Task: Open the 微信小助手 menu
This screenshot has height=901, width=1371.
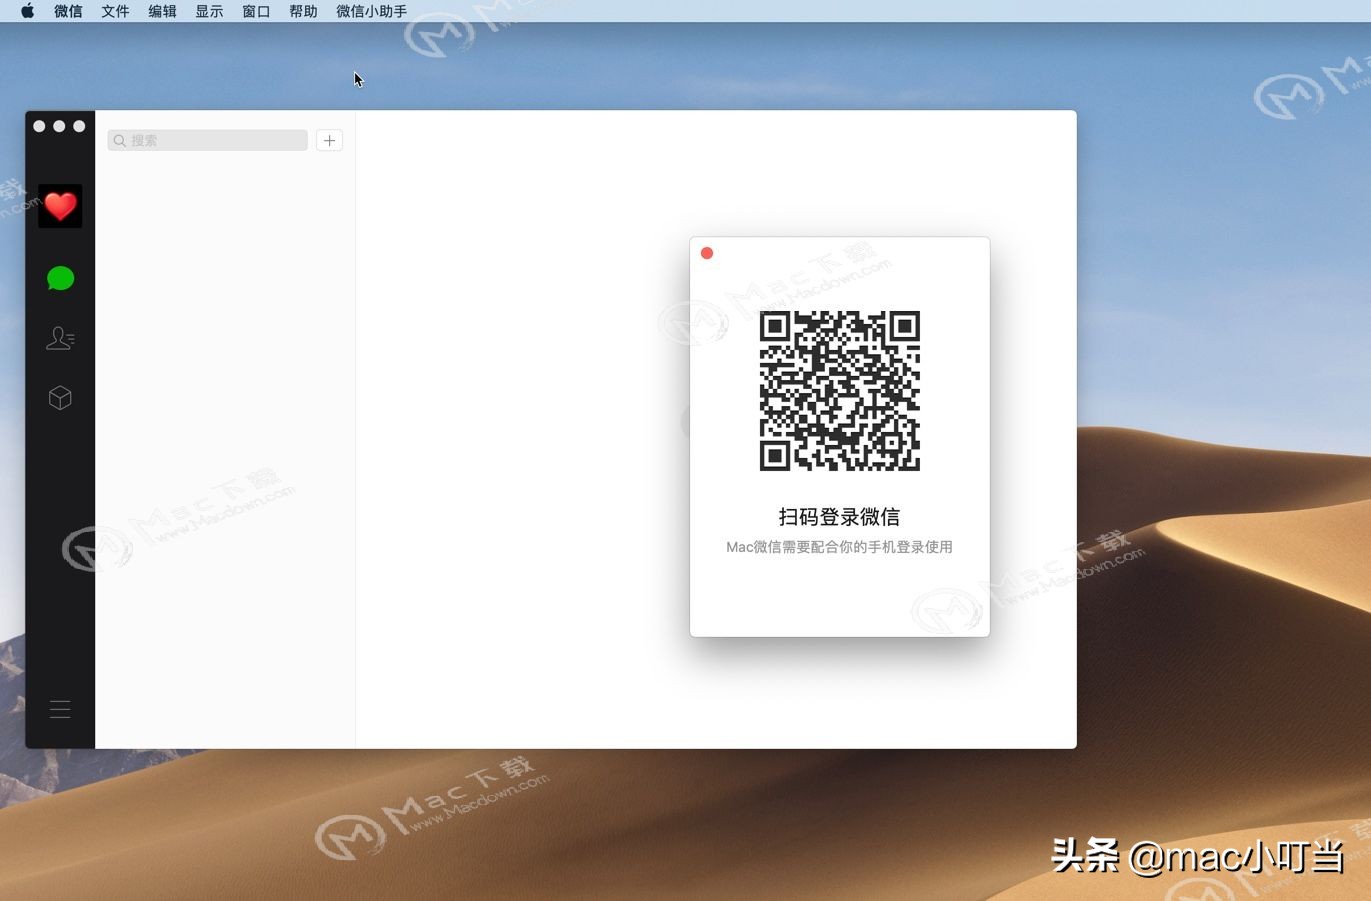Action: (370, 11)
